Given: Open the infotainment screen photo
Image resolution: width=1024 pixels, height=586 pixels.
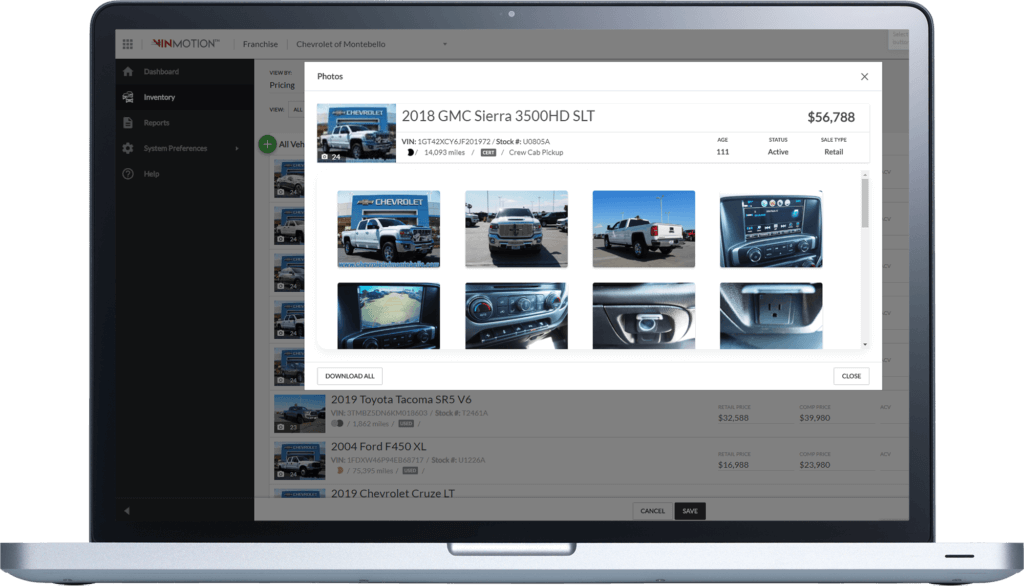Looking at the screenshot, I should (771, 229).
